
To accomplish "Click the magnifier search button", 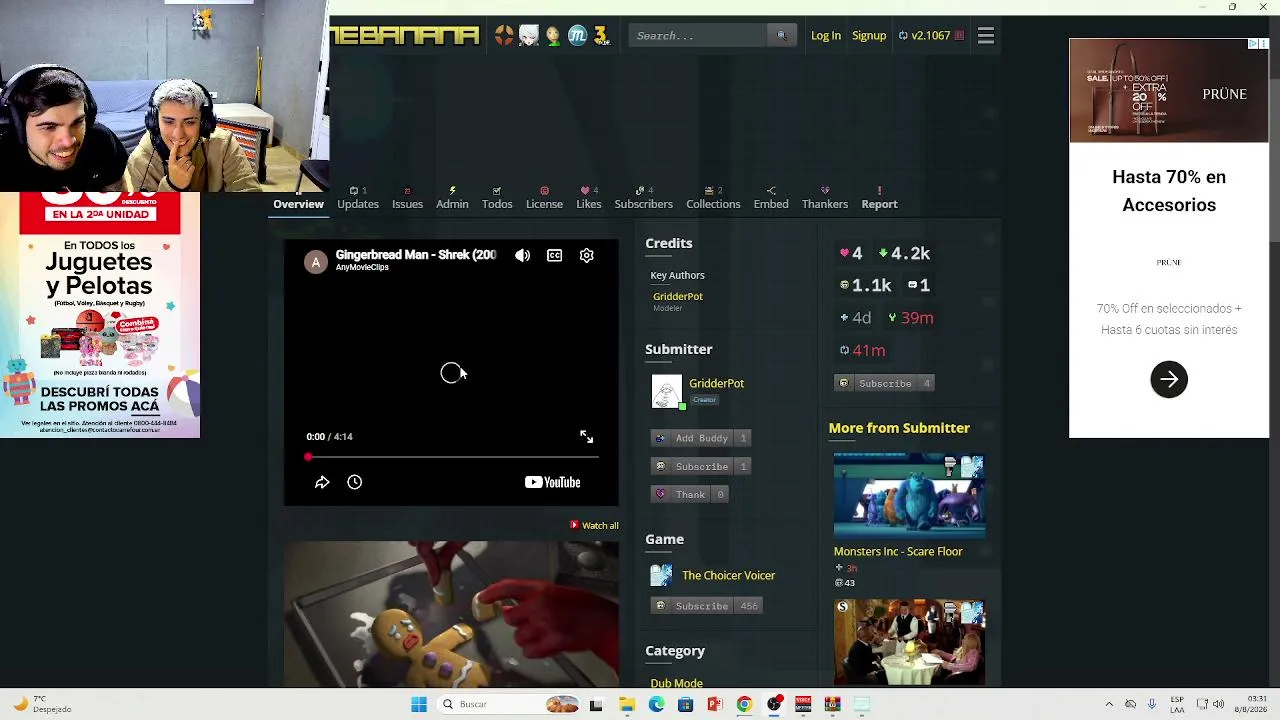I will [782, 36].
